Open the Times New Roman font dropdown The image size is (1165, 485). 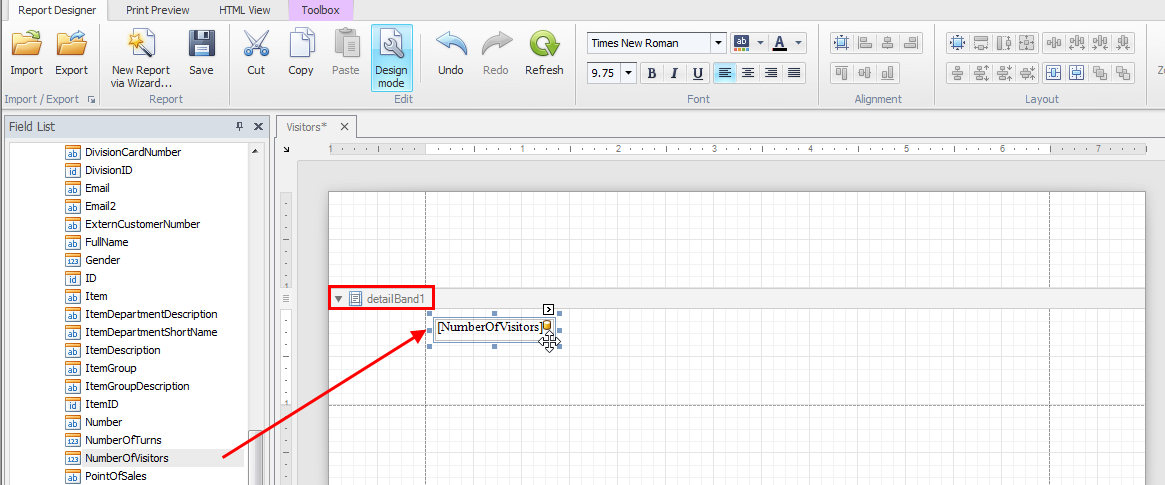click(x=718, y=43)
